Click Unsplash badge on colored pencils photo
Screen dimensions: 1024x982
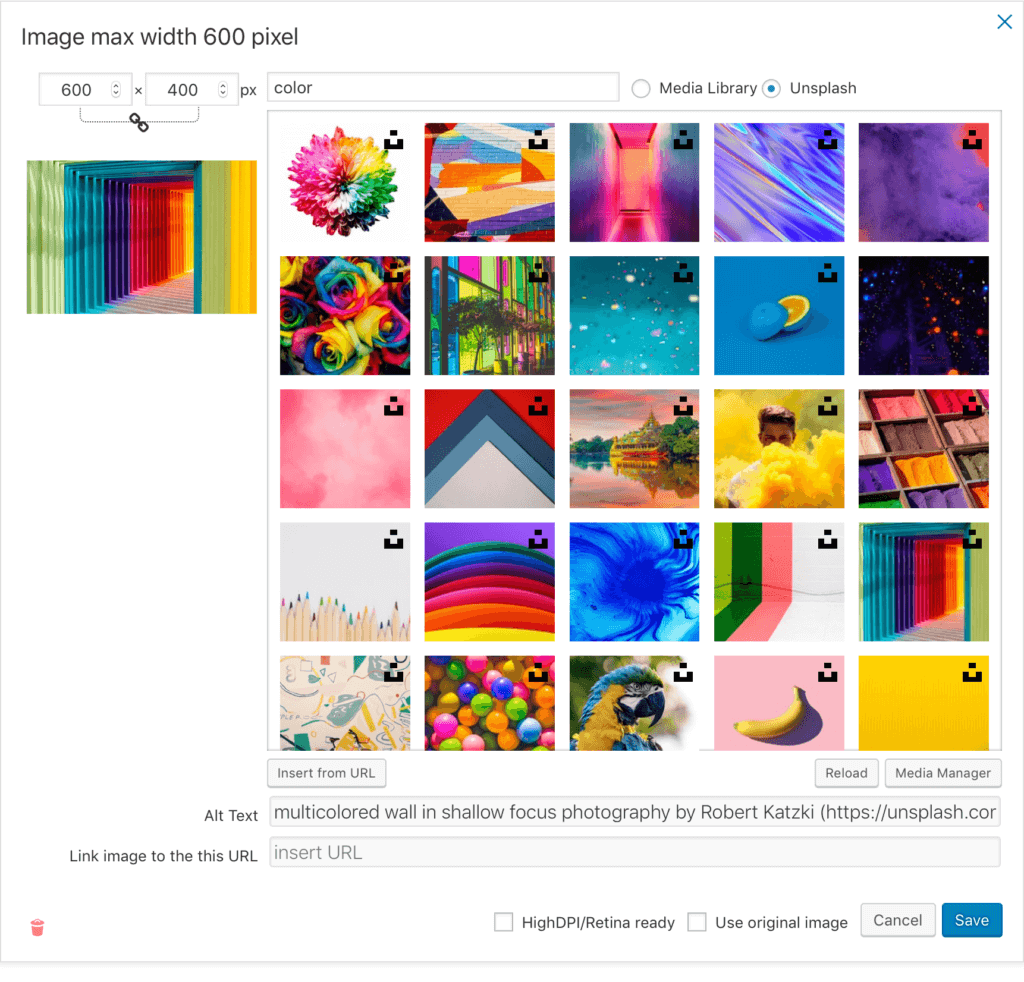click(x=394, y=539)
